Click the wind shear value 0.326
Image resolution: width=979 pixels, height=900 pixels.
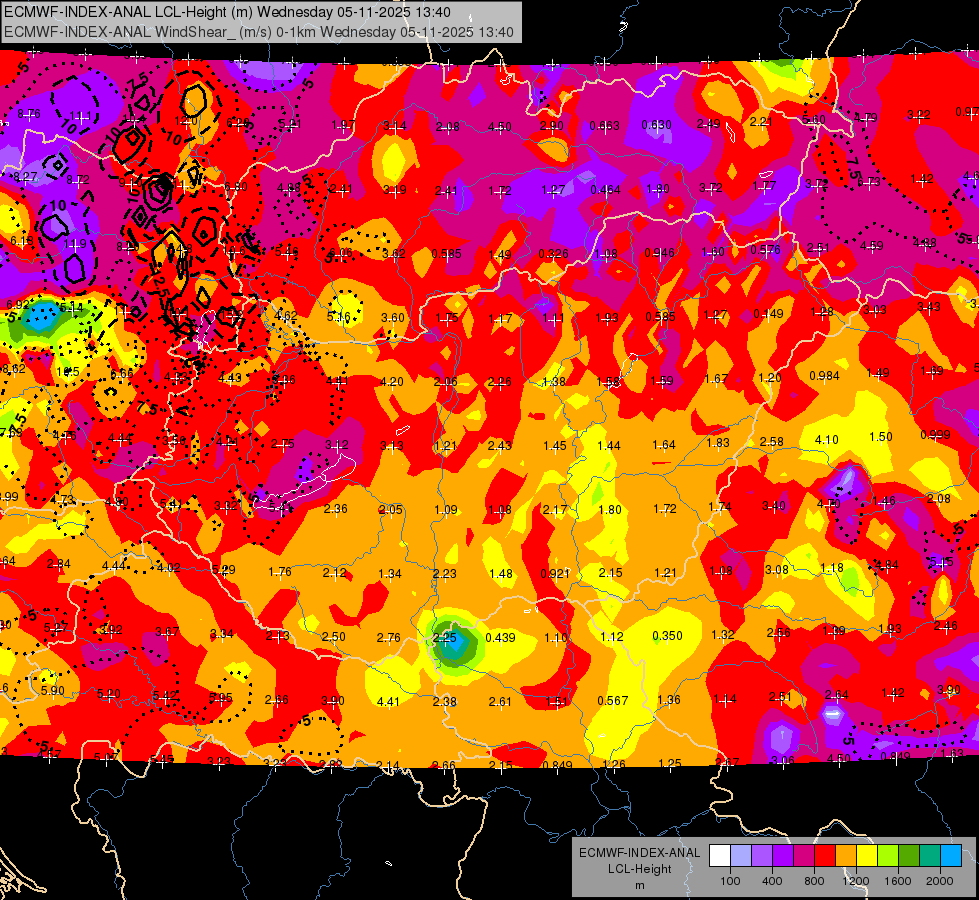553,254
